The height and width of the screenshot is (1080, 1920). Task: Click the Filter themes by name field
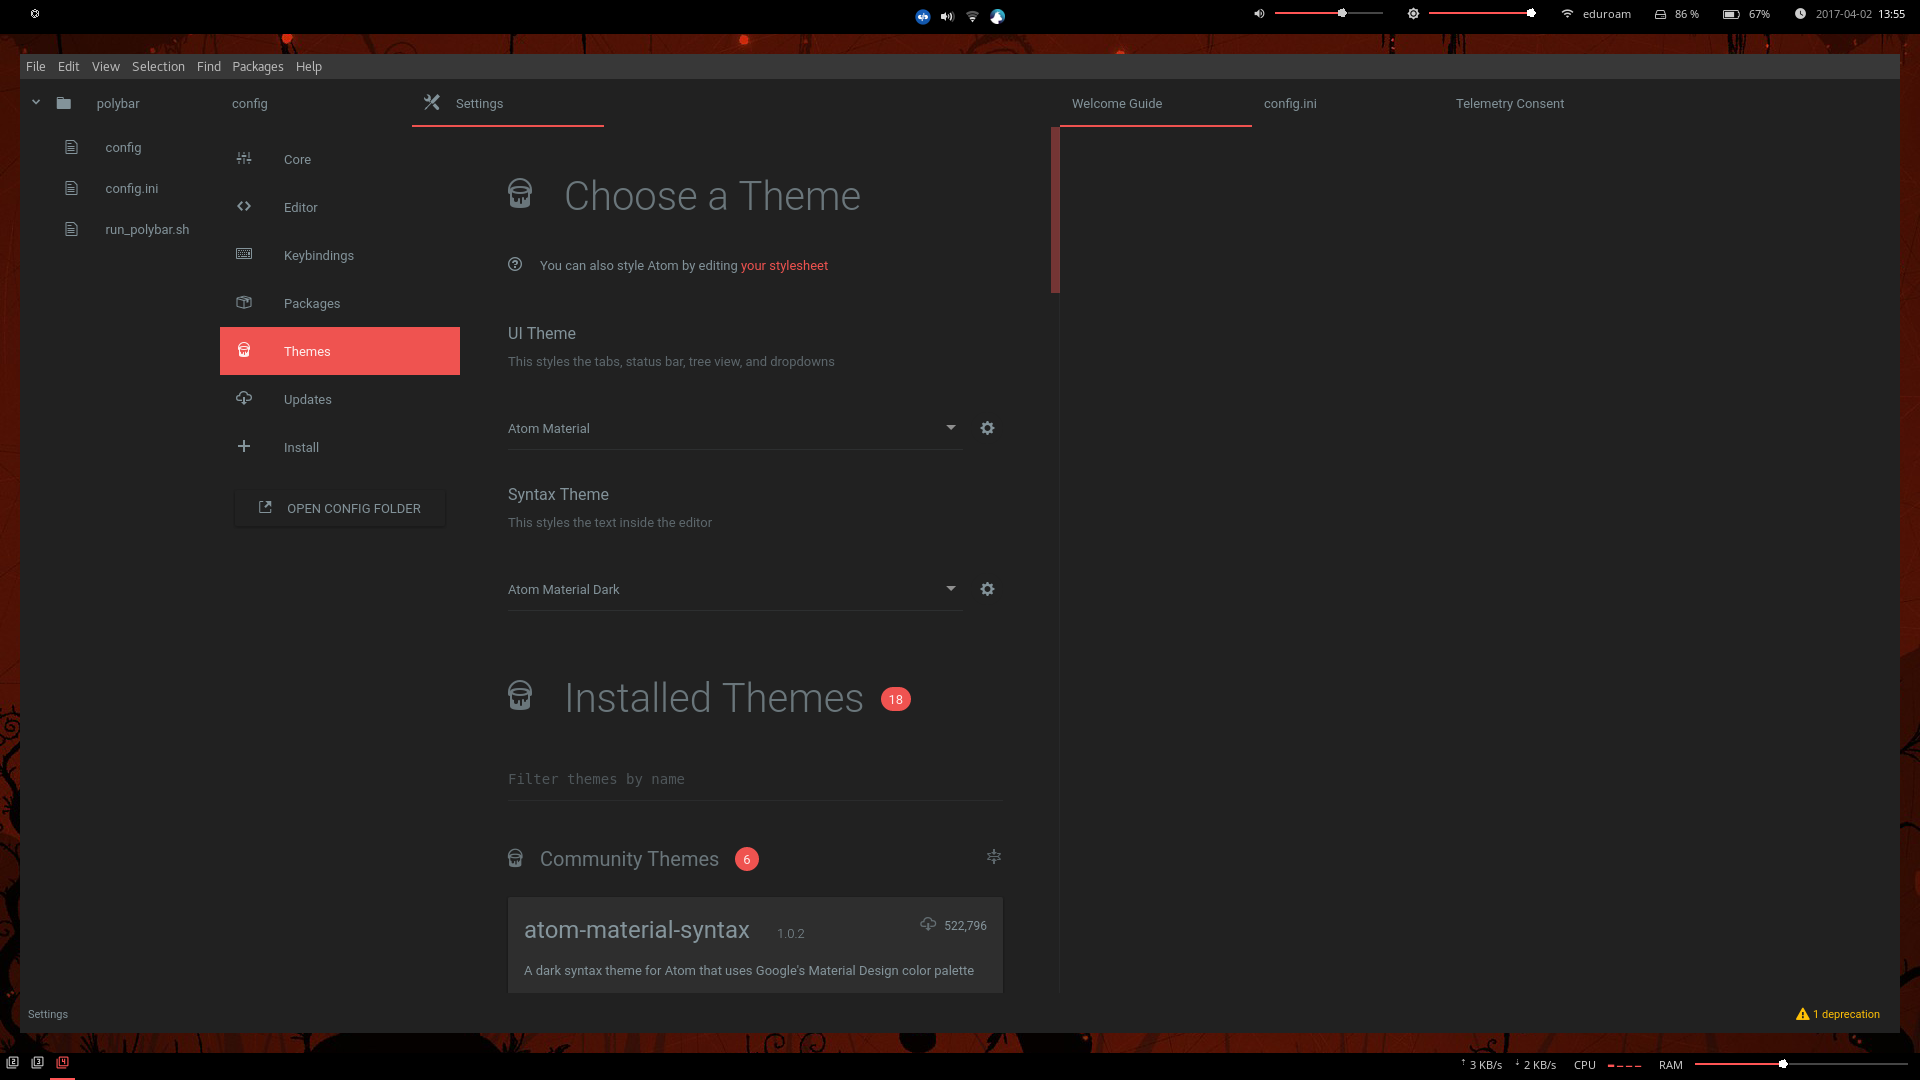[x=754, y=779]
